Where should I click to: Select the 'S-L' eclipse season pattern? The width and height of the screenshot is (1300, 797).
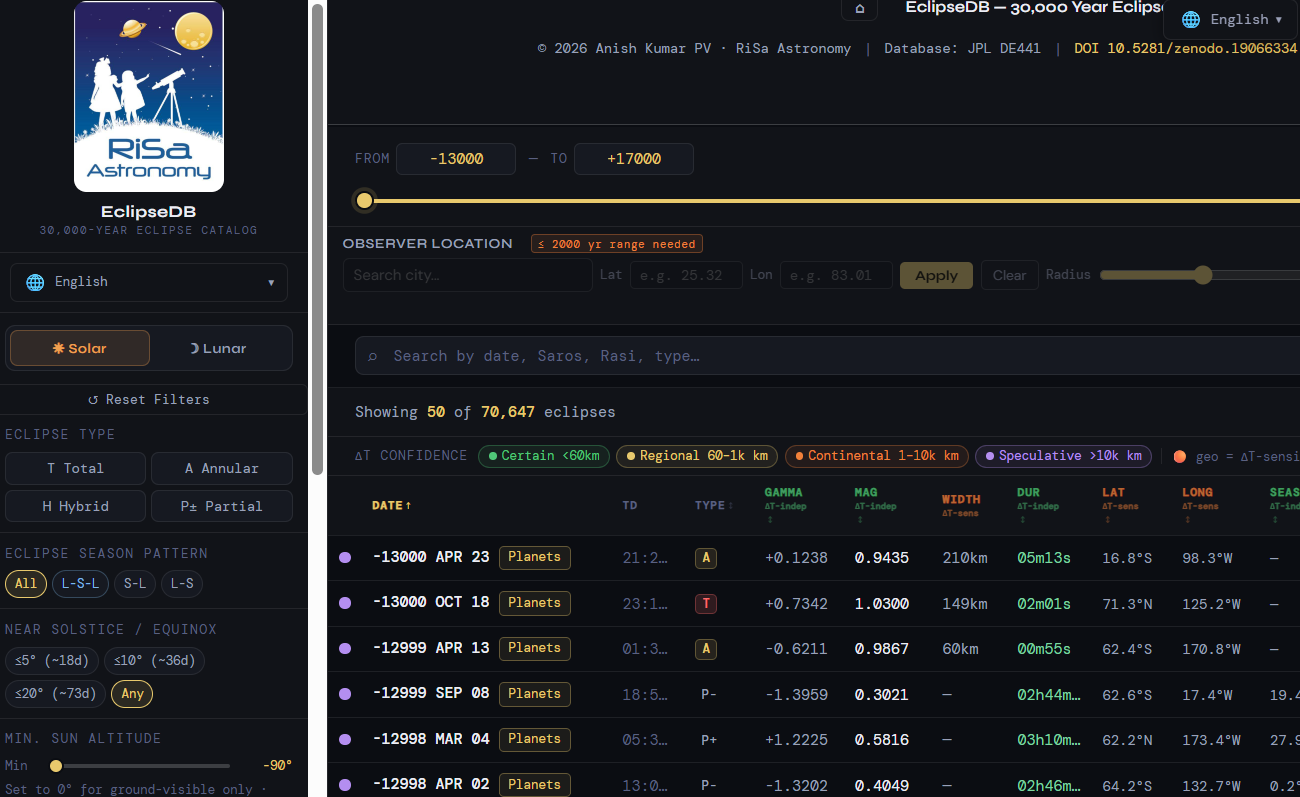pyautogui.click(x=134, y=584)
